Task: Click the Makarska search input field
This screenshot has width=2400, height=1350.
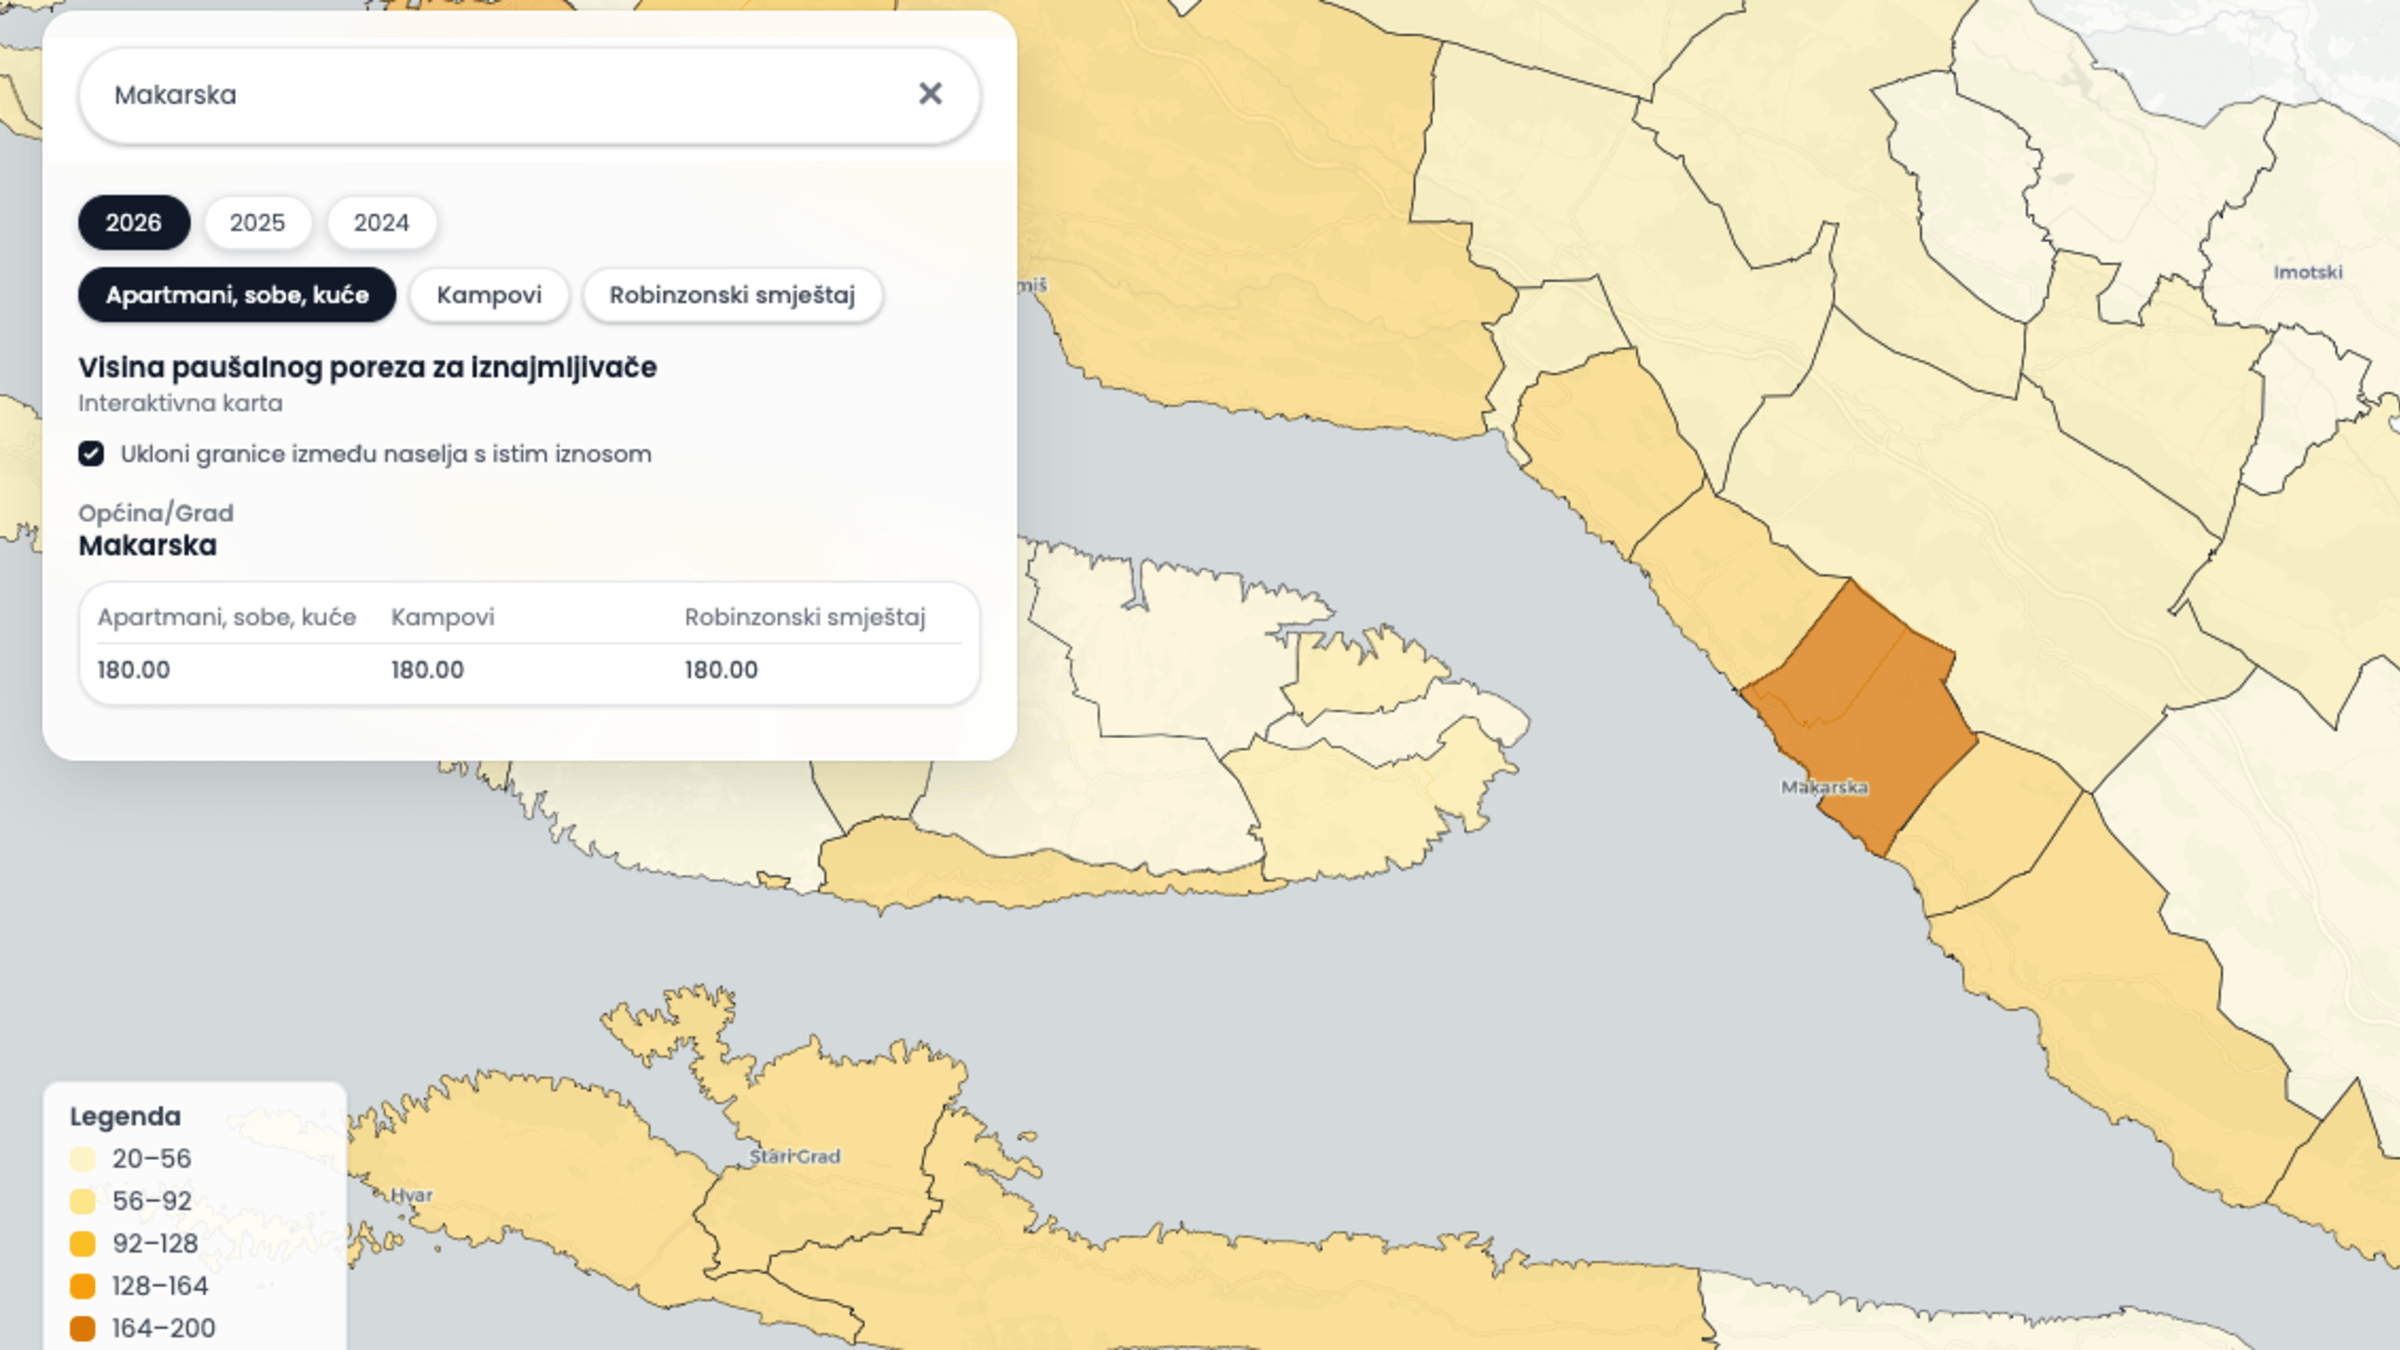Action: pyautogui.click(x=500, y=95)
